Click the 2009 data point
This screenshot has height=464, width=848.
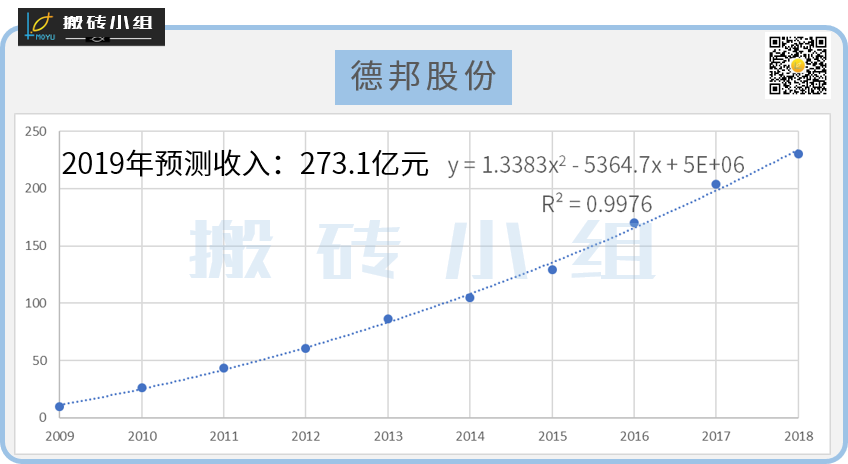point(59,407)
